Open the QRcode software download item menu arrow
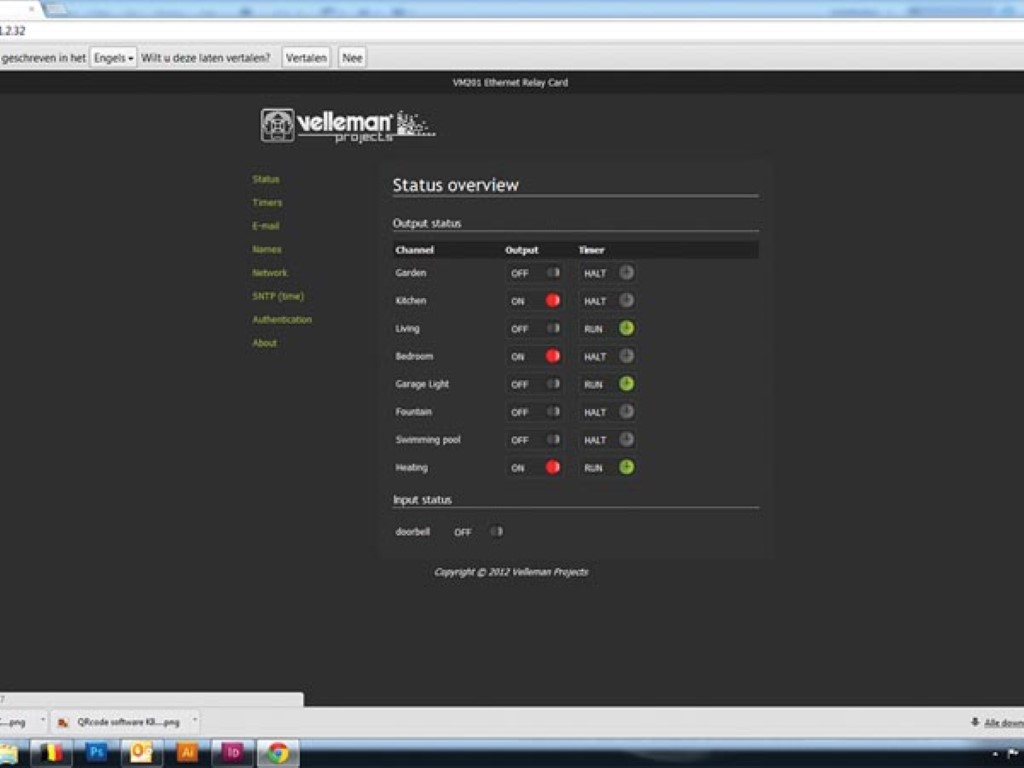Viewport: 1024px width, 768px height. point(194,721)
